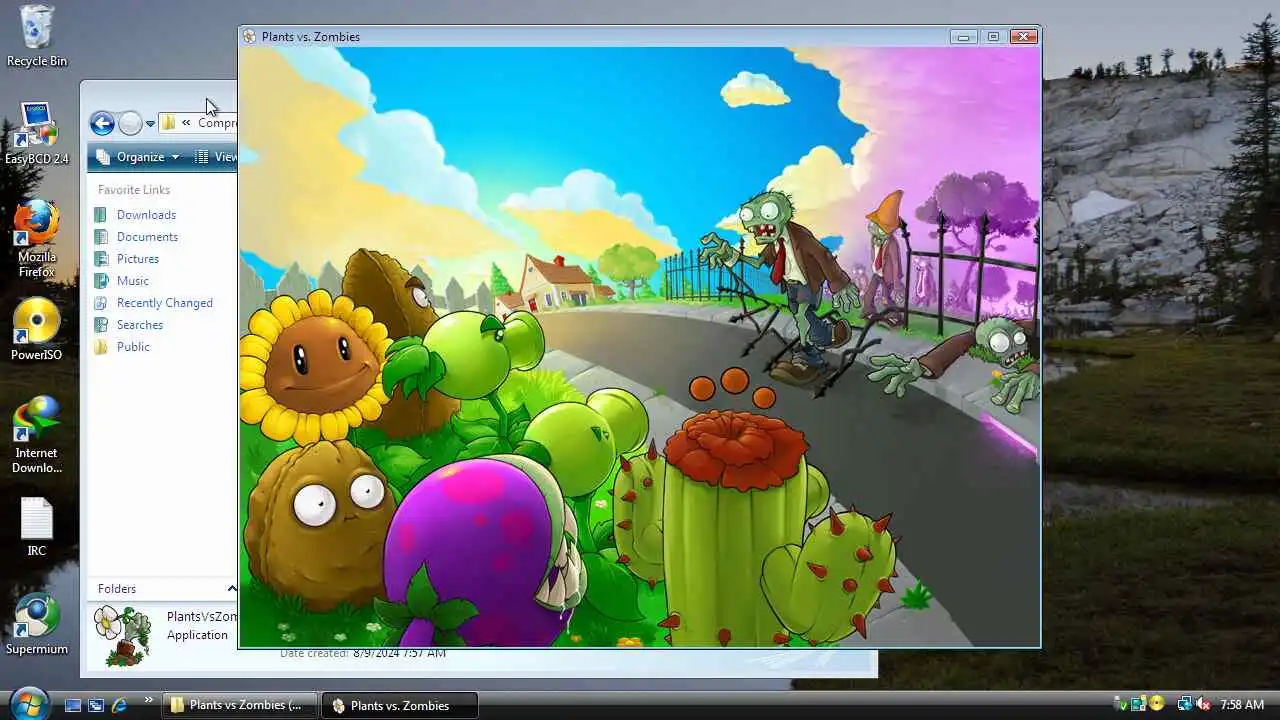
Task: Open the Recycle Bin desktop icon
Action: click(36, 36)
